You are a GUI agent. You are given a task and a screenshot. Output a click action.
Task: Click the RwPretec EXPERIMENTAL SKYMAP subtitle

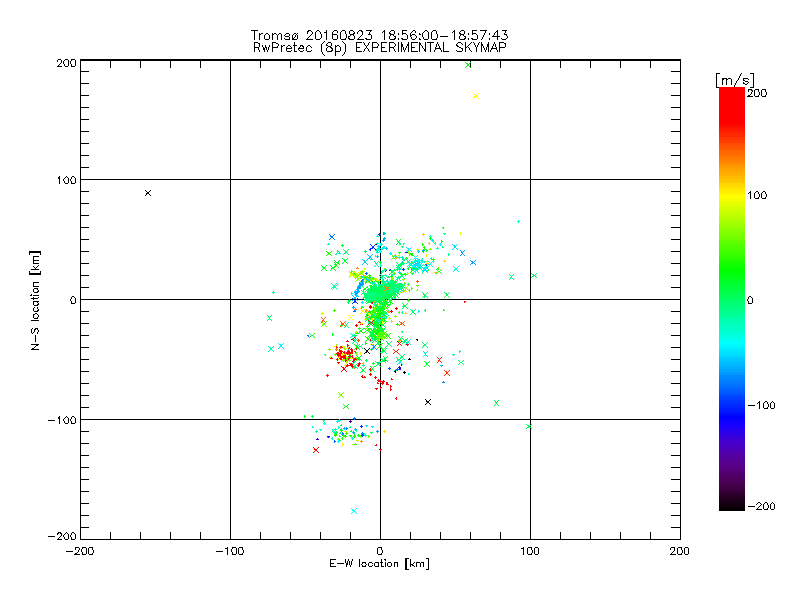click(380, 48)
